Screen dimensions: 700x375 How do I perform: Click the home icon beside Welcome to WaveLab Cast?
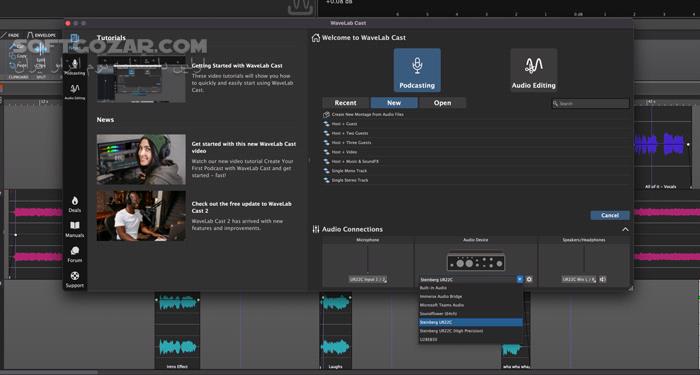click(x=316, y=38)
